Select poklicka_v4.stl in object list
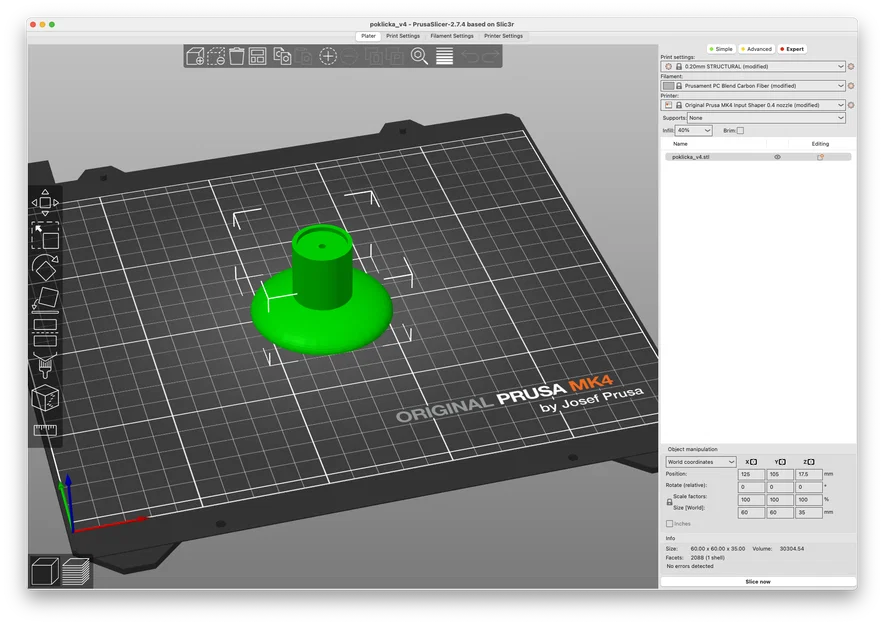This screenshot has width=884, height=625. click(x=758, y=157)
